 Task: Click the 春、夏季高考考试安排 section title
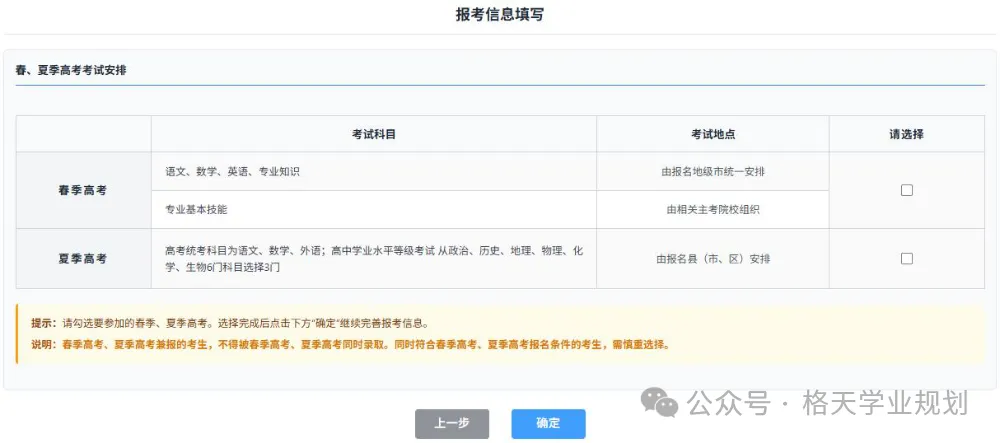pyautogui.click(x=71, y=71)
